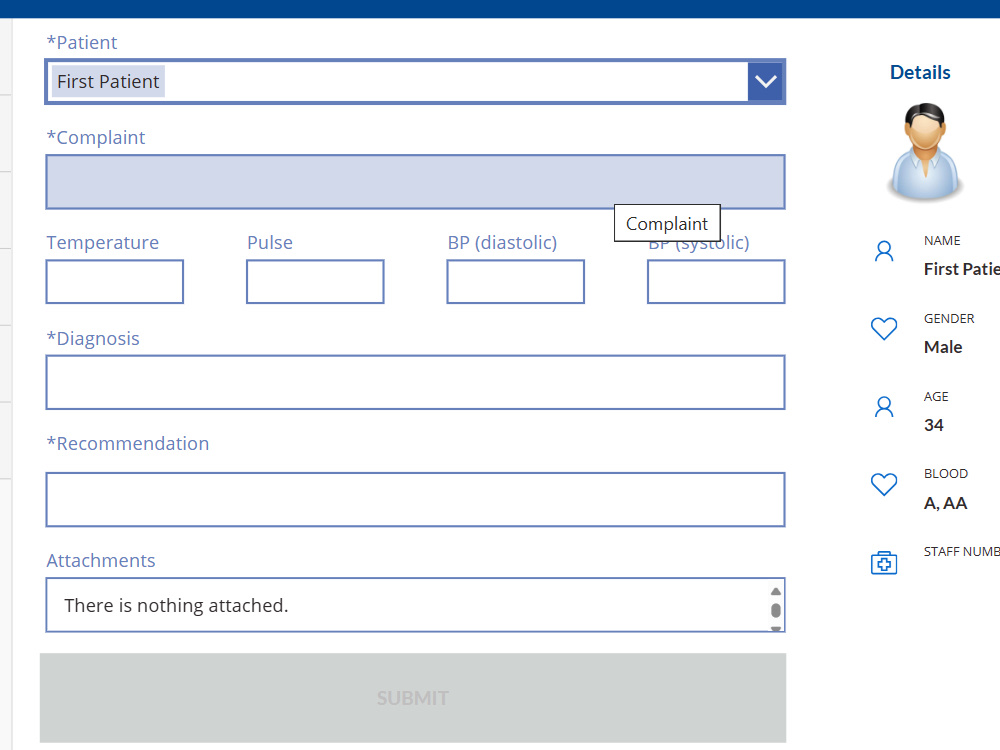The image size is (1000, 750).
Task: Click the medical kit icon beside STAFF NUMBER
Action: 884,562
